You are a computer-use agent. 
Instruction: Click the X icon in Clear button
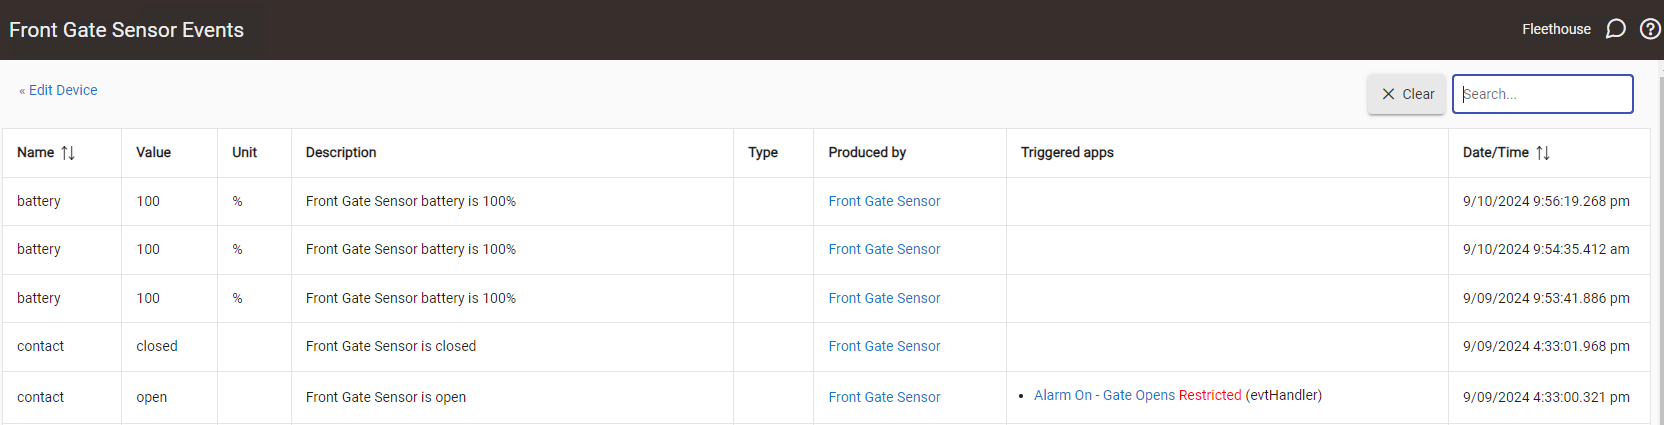click(1388, 94)
